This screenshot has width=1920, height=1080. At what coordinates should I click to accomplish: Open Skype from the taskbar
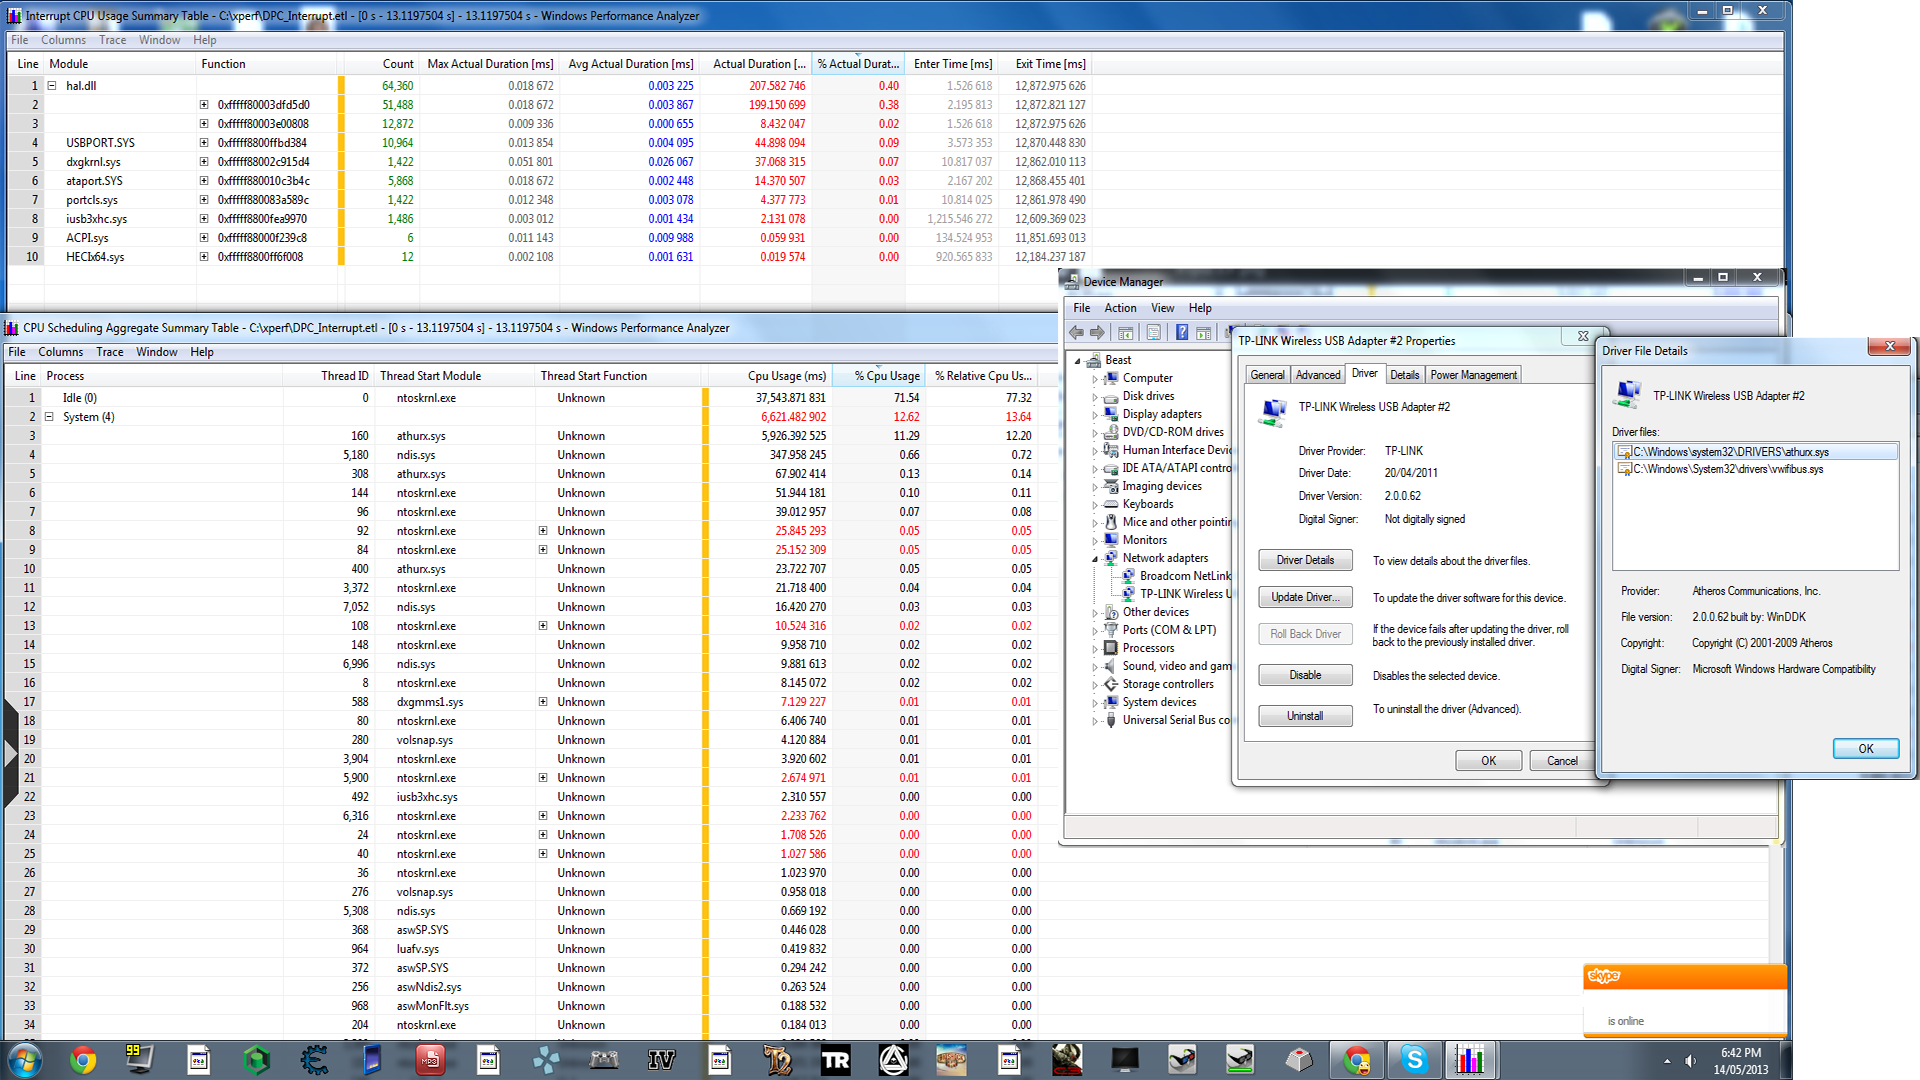pyautogui.click(x=1414, y=1059)
